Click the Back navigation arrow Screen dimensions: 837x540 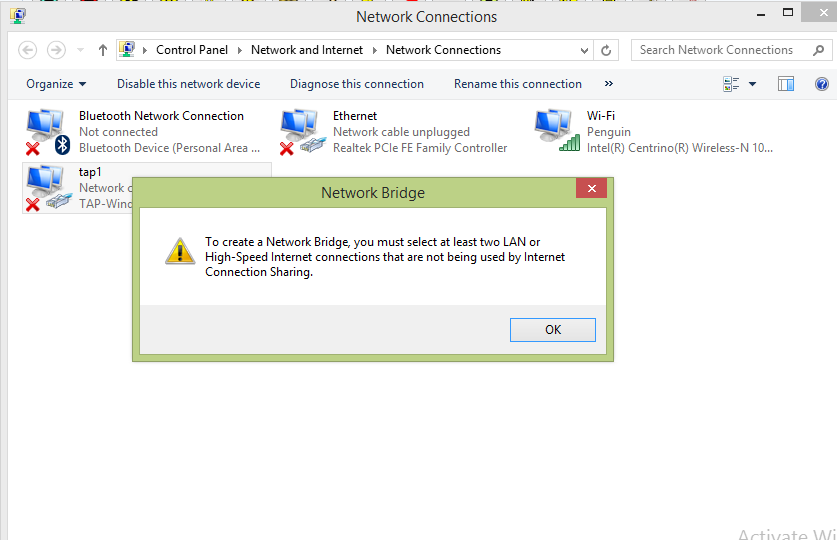pos(28,50)
